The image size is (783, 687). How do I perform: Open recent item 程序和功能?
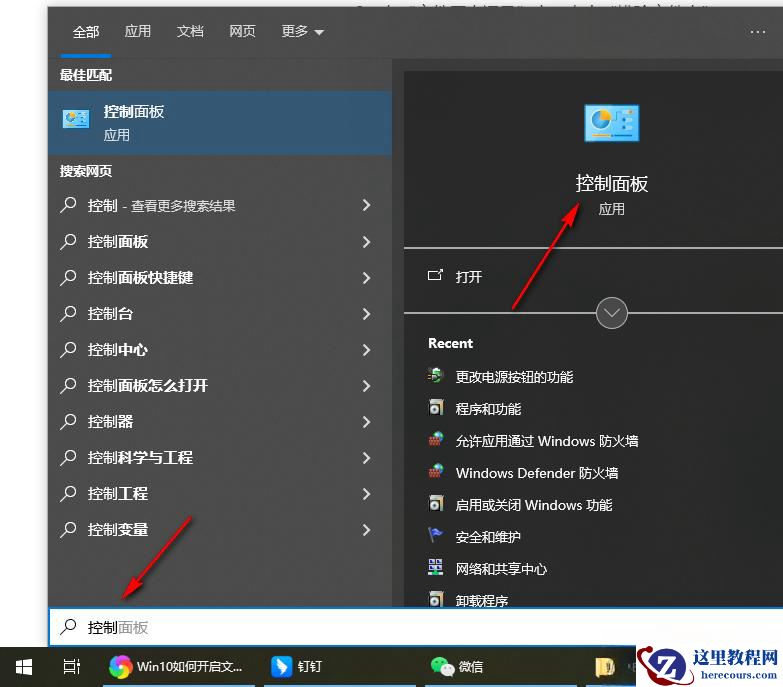pos(488,409)
